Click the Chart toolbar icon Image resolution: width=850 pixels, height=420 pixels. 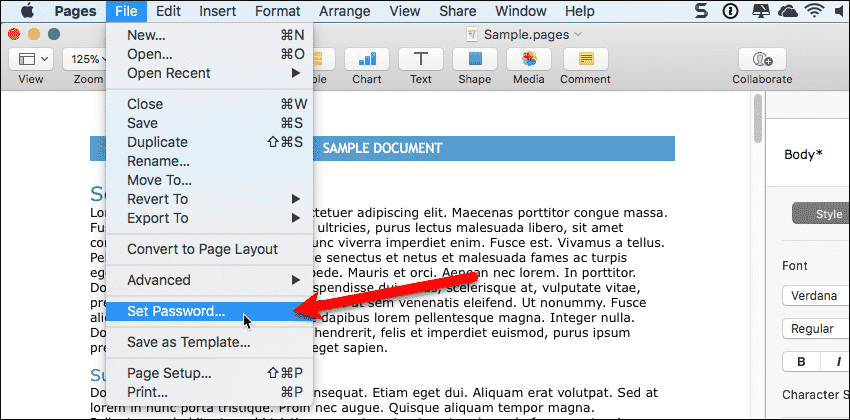[x=367, y=59]
